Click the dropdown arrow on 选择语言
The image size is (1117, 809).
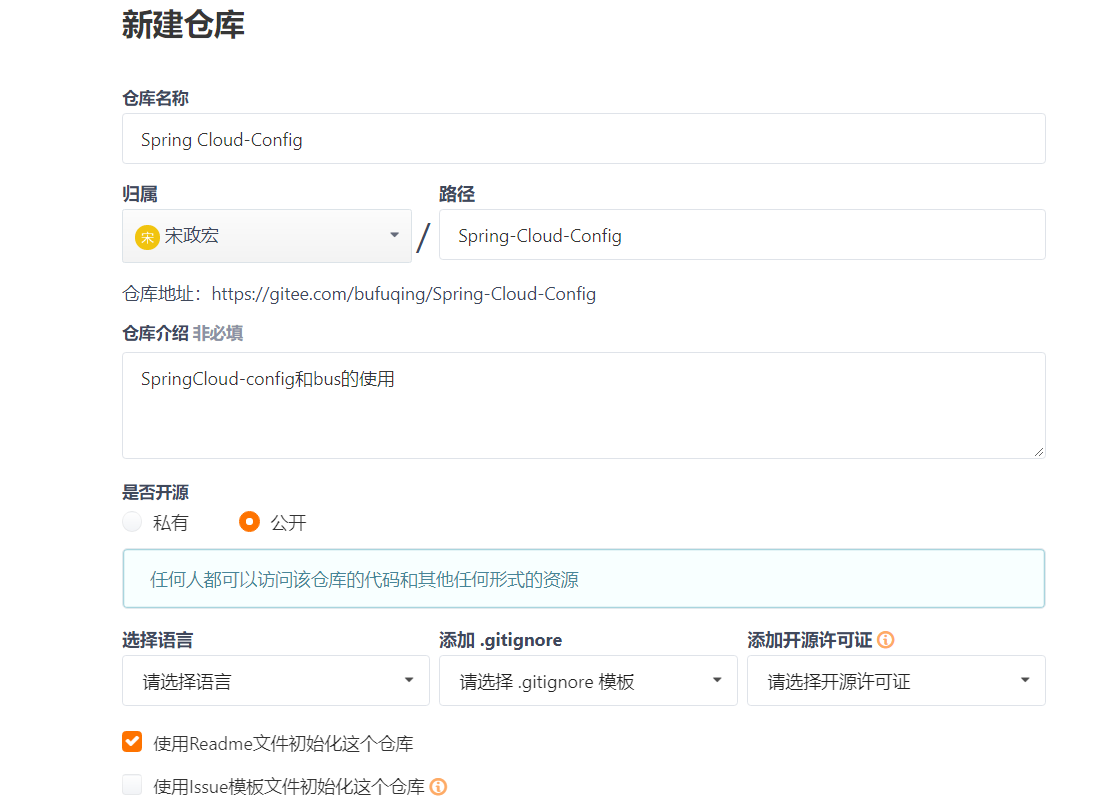pos(409,680)
